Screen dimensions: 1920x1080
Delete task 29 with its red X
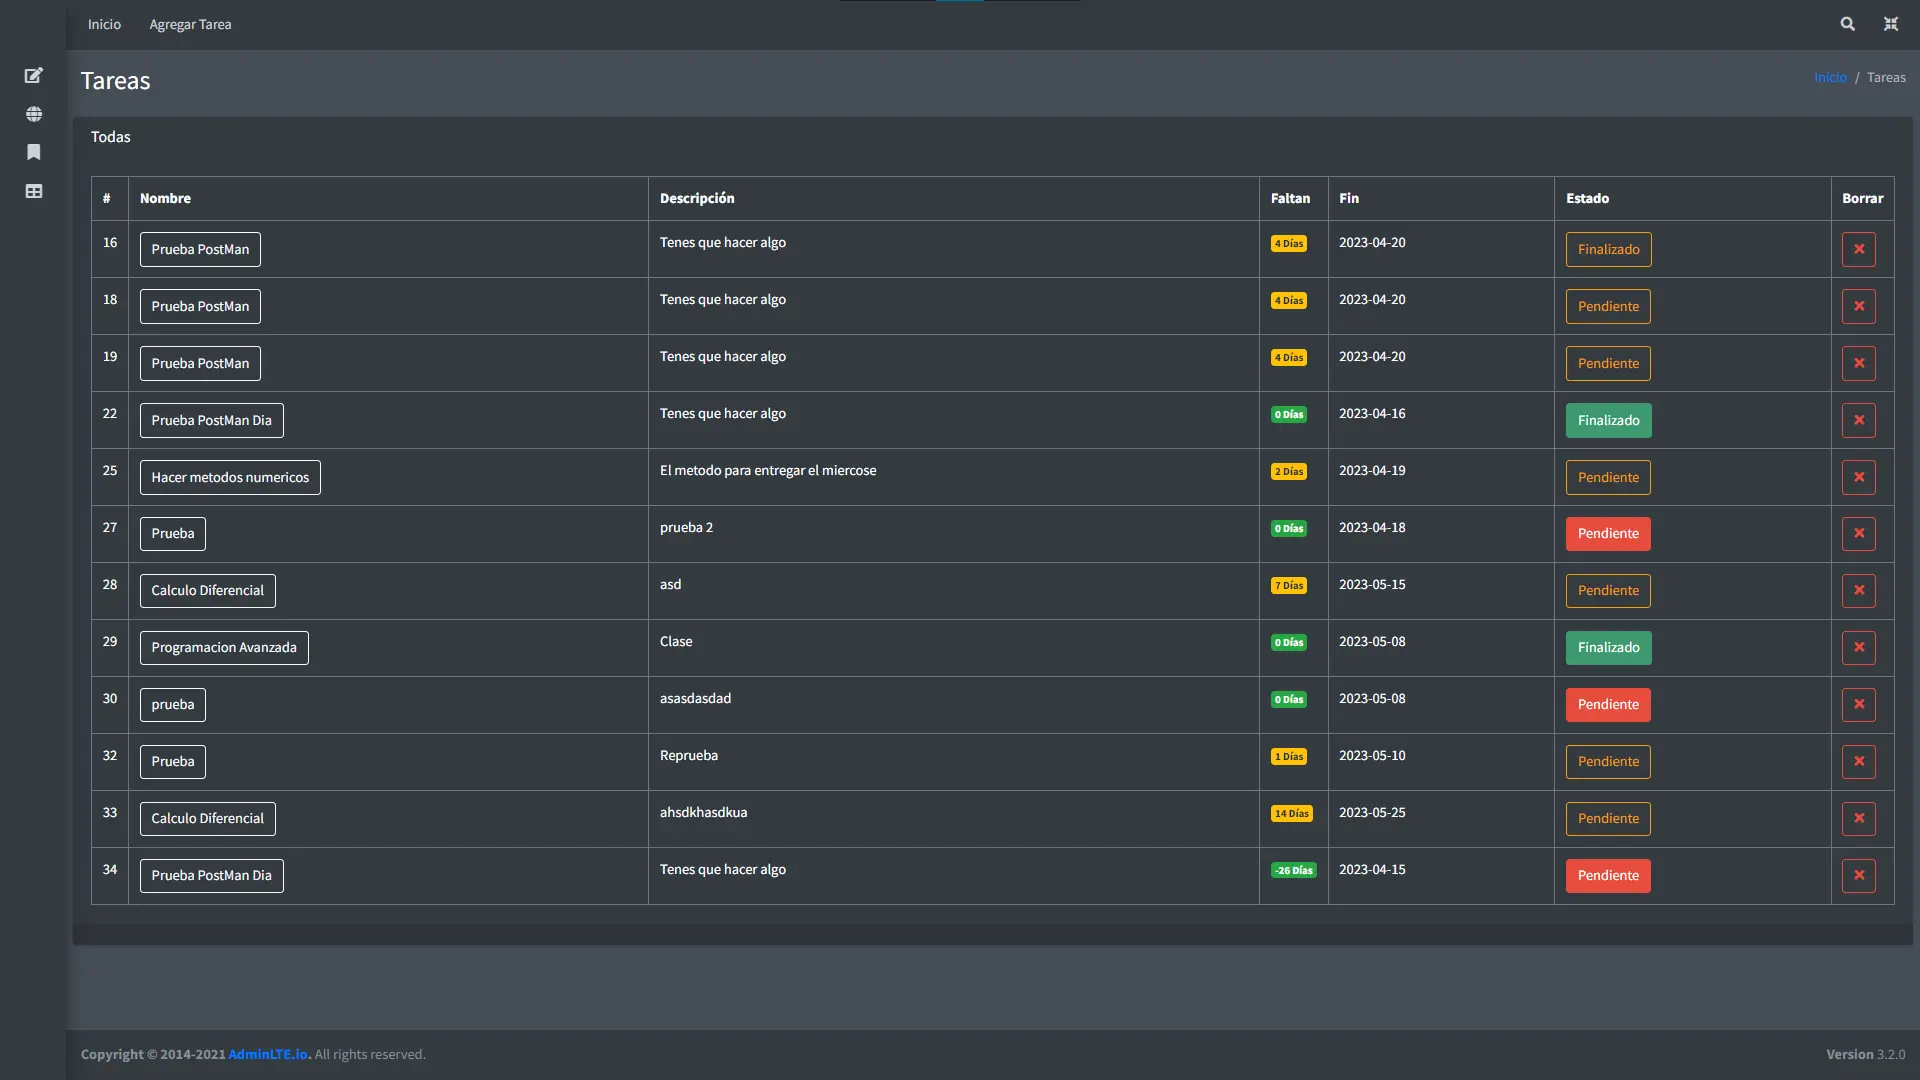pos(1859,647)
